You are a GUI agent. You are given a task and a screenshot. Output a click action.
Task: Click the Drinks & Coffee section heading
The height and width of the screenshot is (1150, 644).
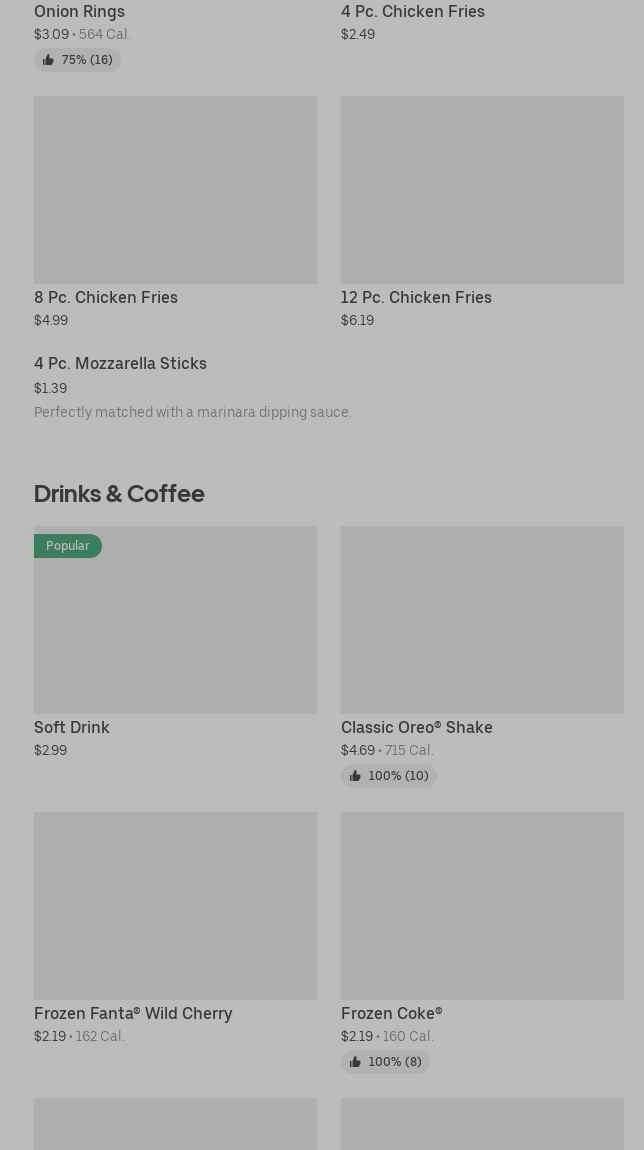119,493
